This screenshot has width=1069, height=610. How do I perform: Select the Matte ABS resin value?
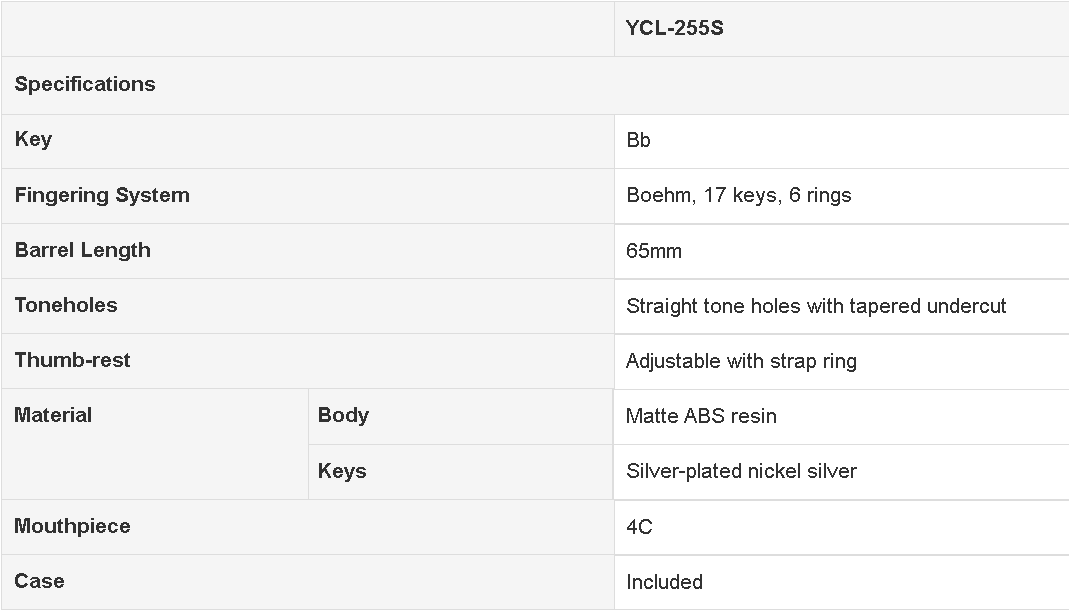(702, 416)
